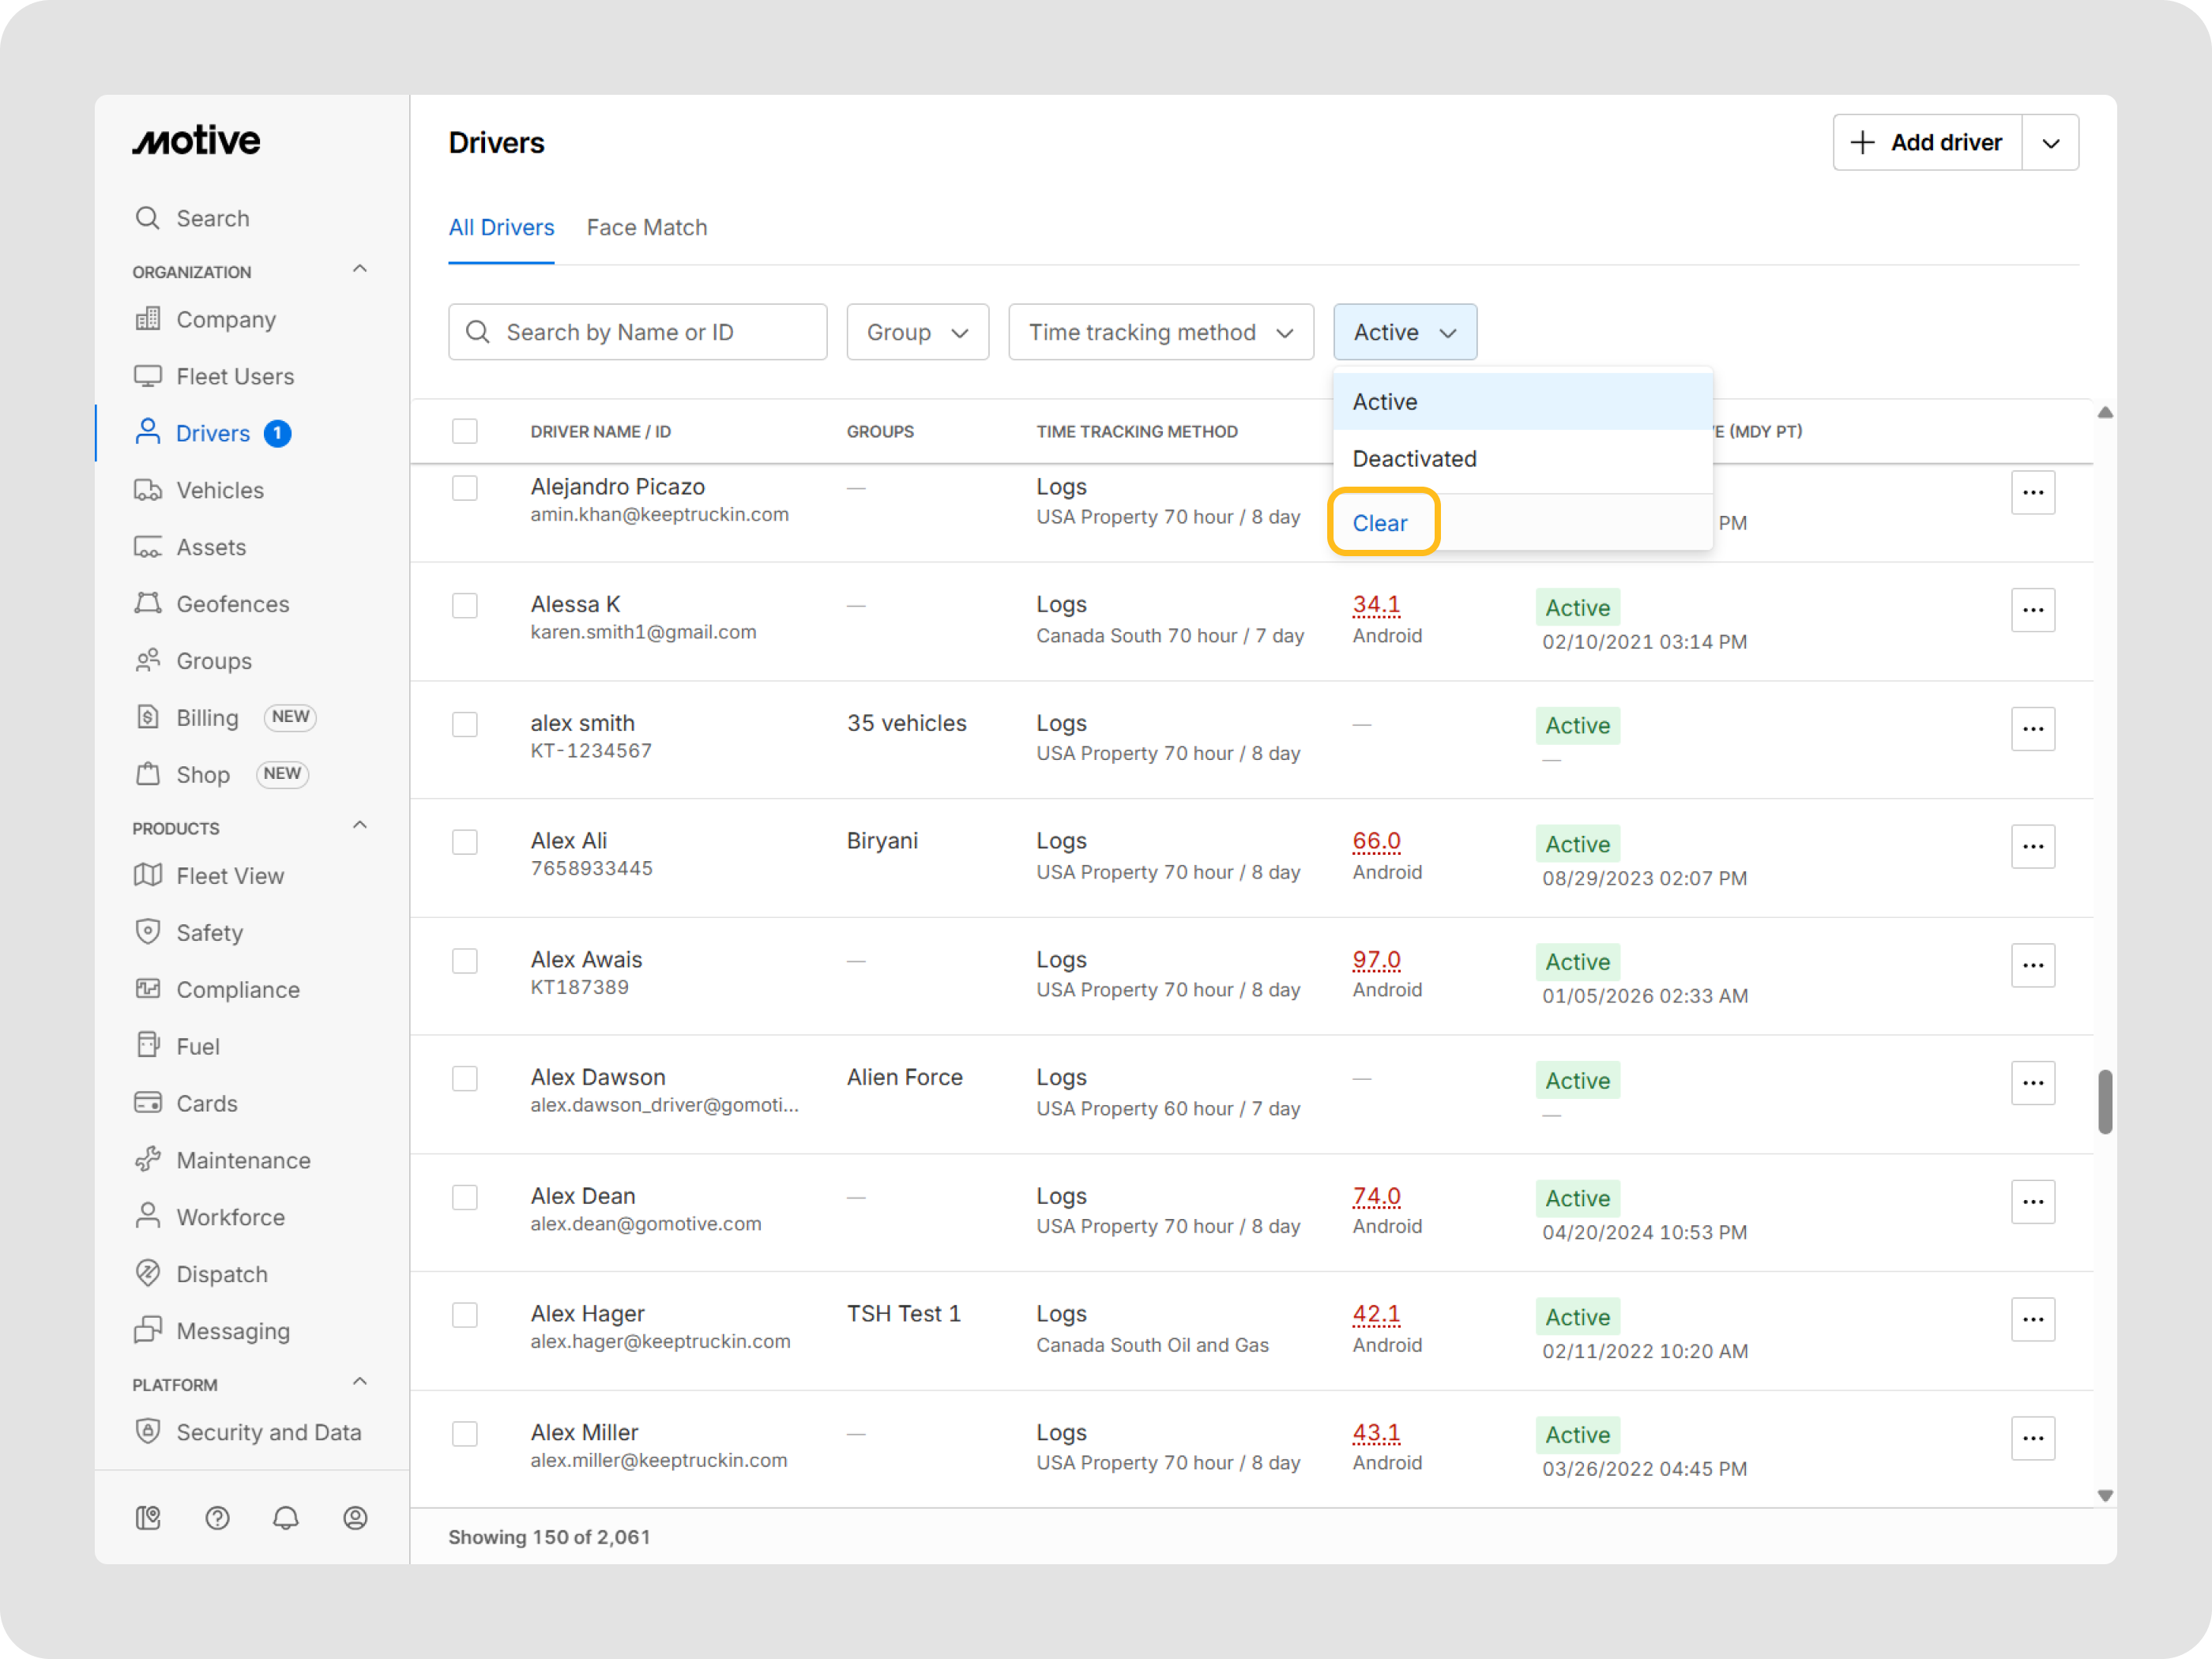Click the map location icon in sidebar footer
The width and height of the screenshot is (2212, 1659).
tap(148, 1518)
